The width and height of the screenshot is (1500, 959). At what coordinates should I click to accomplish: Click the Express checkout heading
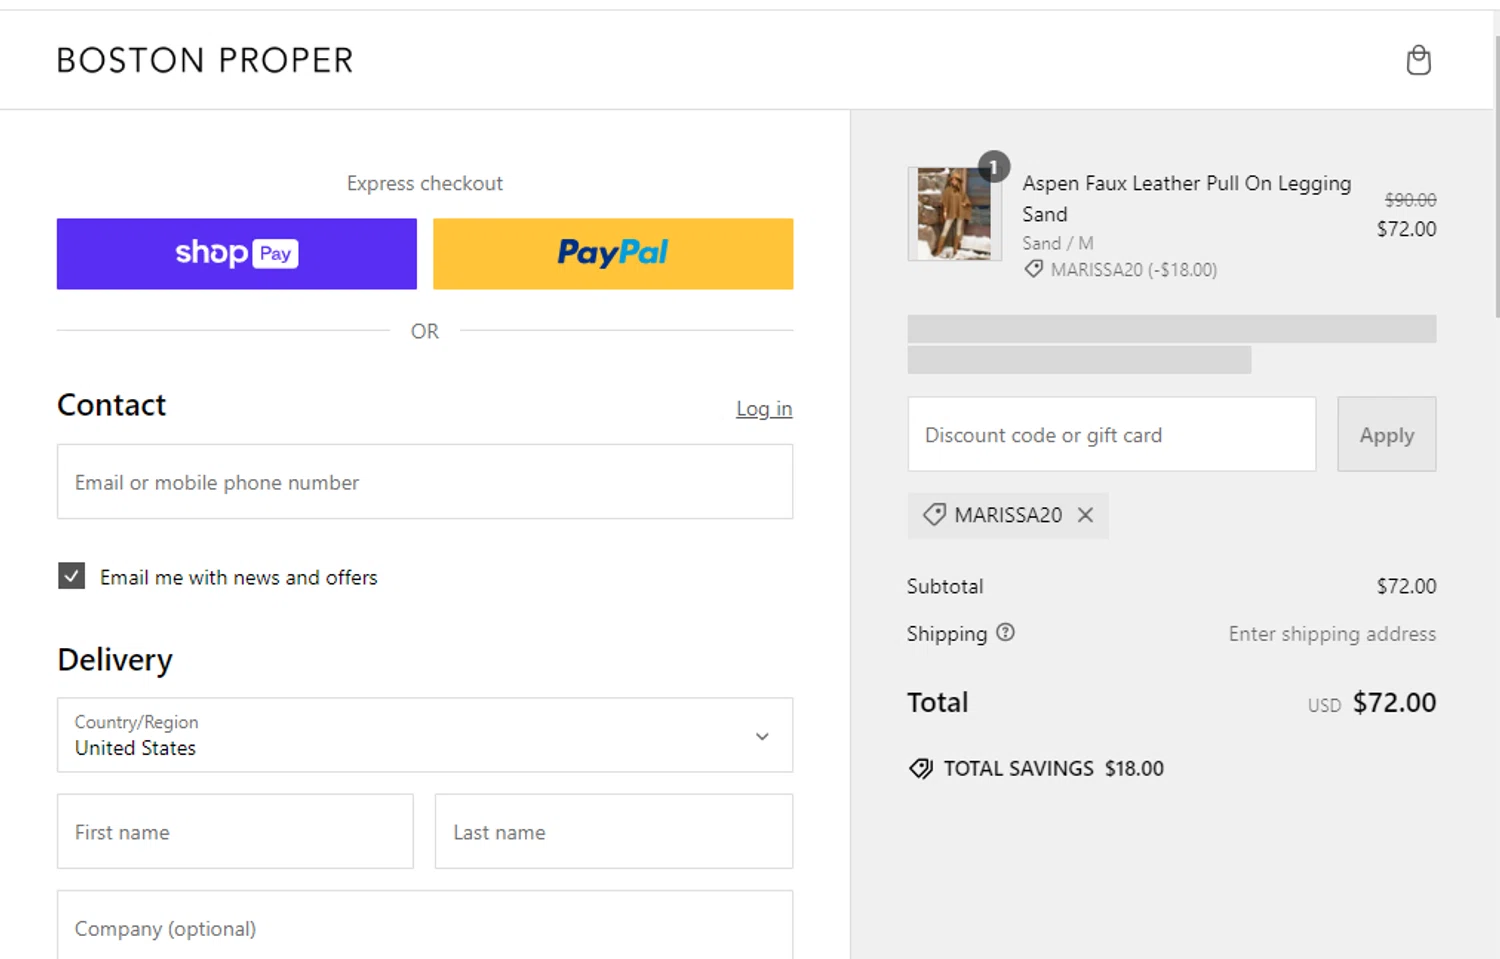point(425,183)
